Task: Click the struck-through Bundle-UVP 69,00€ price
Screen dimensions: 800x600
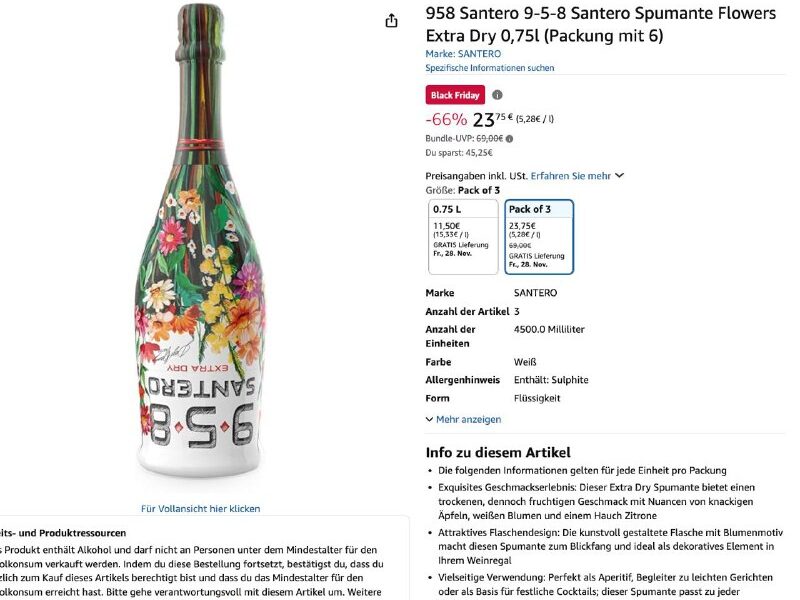Action: tap(489, 138)
